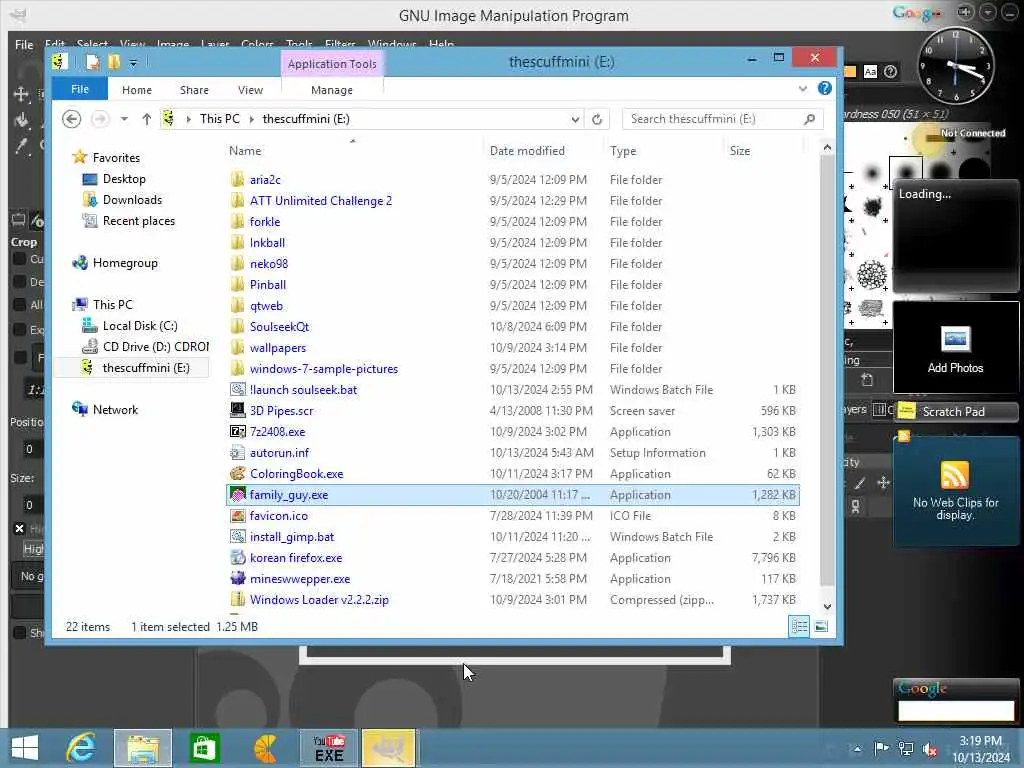Switch to details view in status bar

[x=799, y=626]
